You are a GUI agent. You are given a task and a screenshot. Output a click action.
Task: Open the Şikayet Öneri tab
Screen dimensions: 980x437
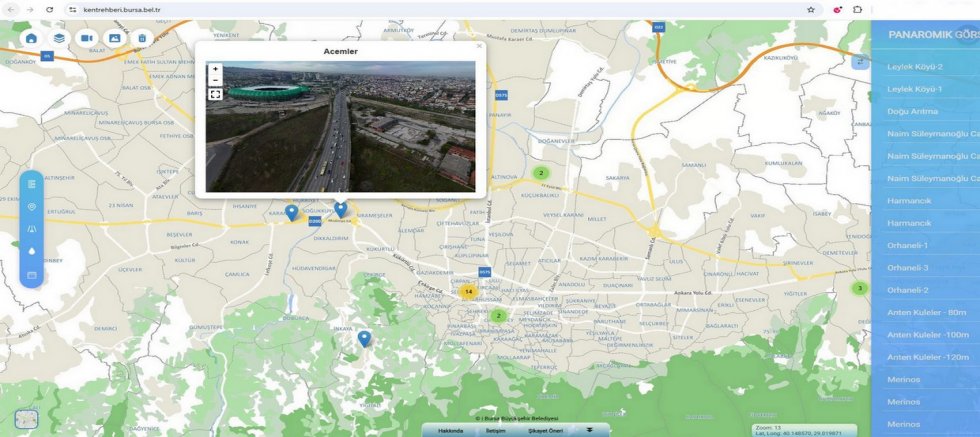pos(545,431)
